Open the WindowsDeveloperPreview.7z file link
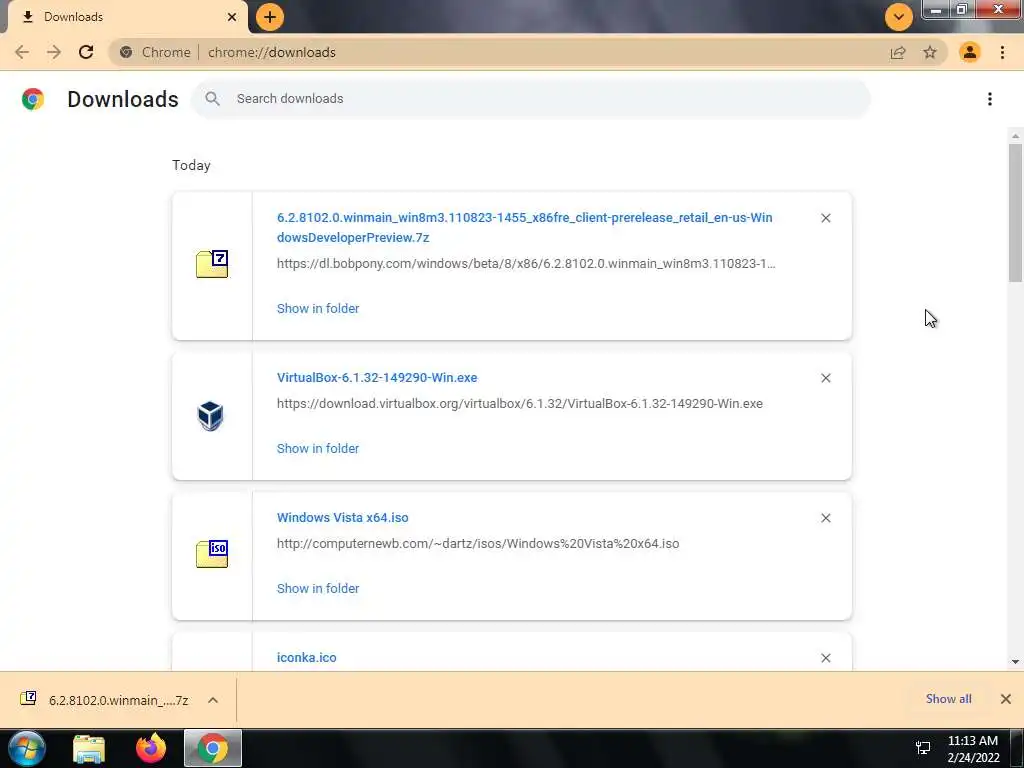This screenshot has width=1024, height=768. pos(524,227)
